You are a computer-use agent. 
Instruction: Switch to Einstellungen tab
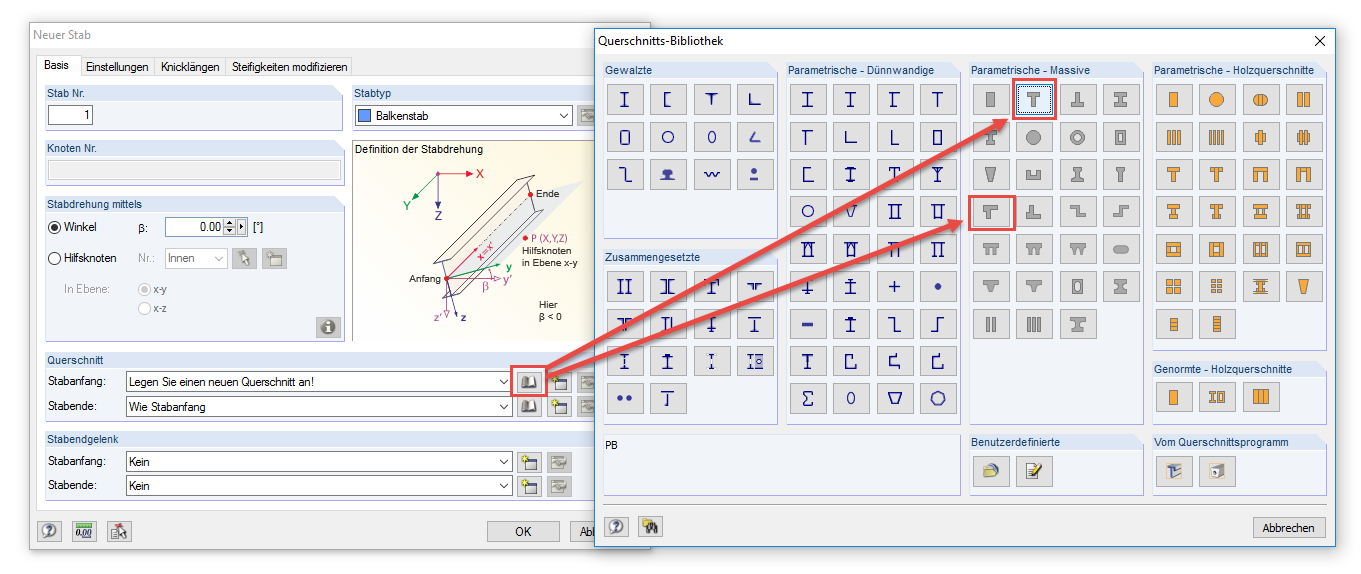click(x=117, y=67)
